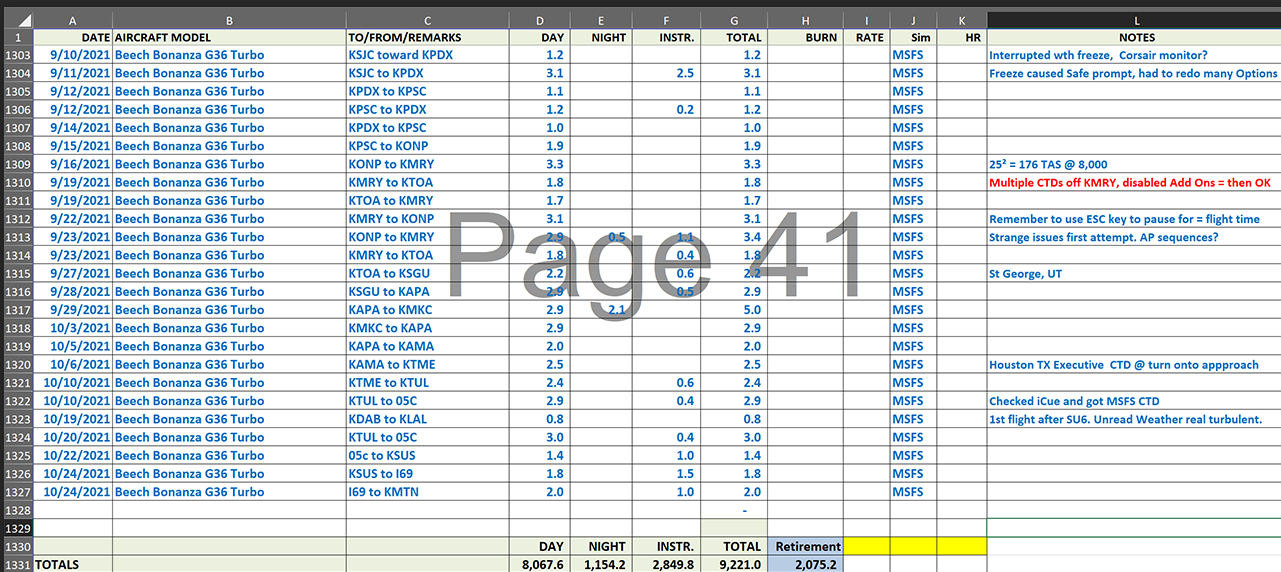Select the Retirement cell

tap(805, 546)
